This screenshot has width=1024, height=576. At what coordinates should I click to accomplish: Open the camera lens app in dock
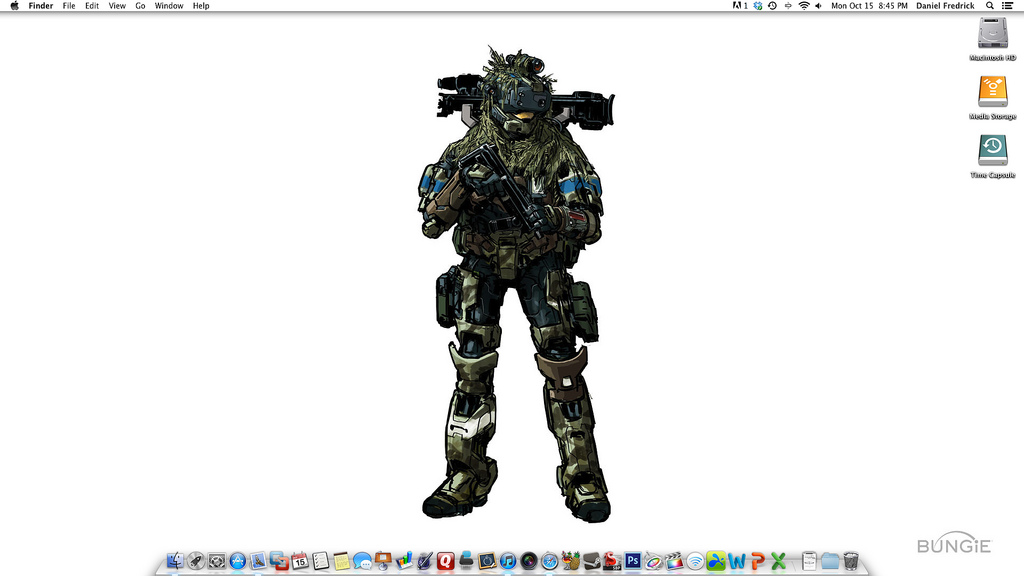point(529,560)
